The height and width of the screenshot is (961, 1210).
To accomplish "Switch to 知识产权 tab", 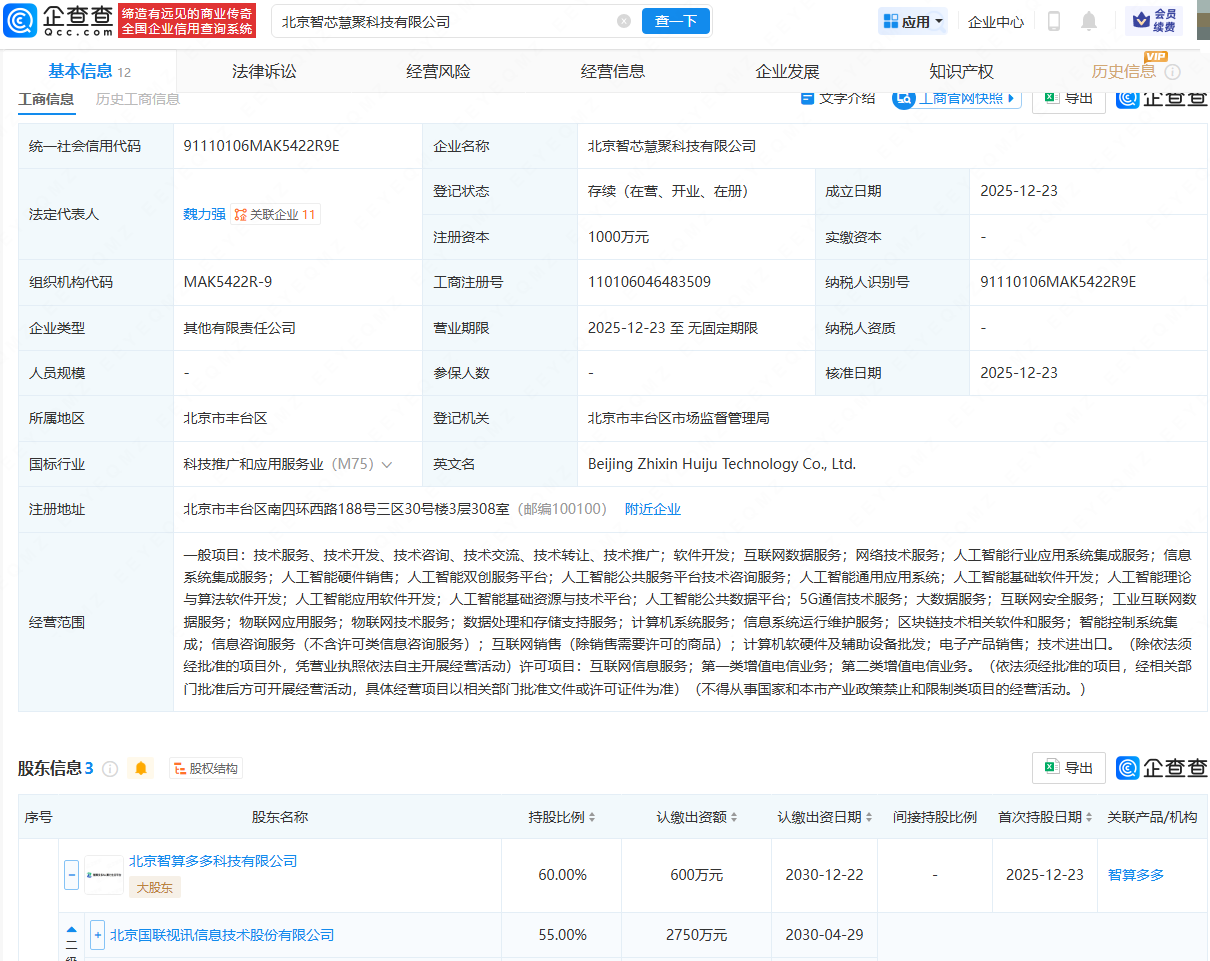I will 961,71.
